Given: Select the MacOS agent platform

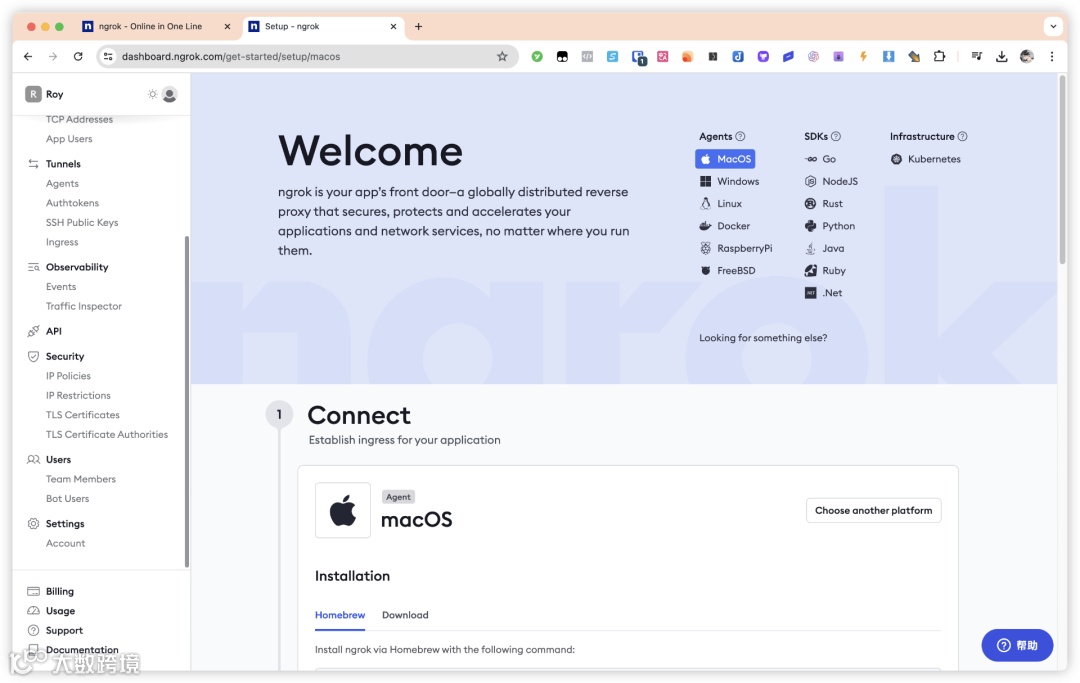Looking at the screenshot, I should click(x=725, y=159).
